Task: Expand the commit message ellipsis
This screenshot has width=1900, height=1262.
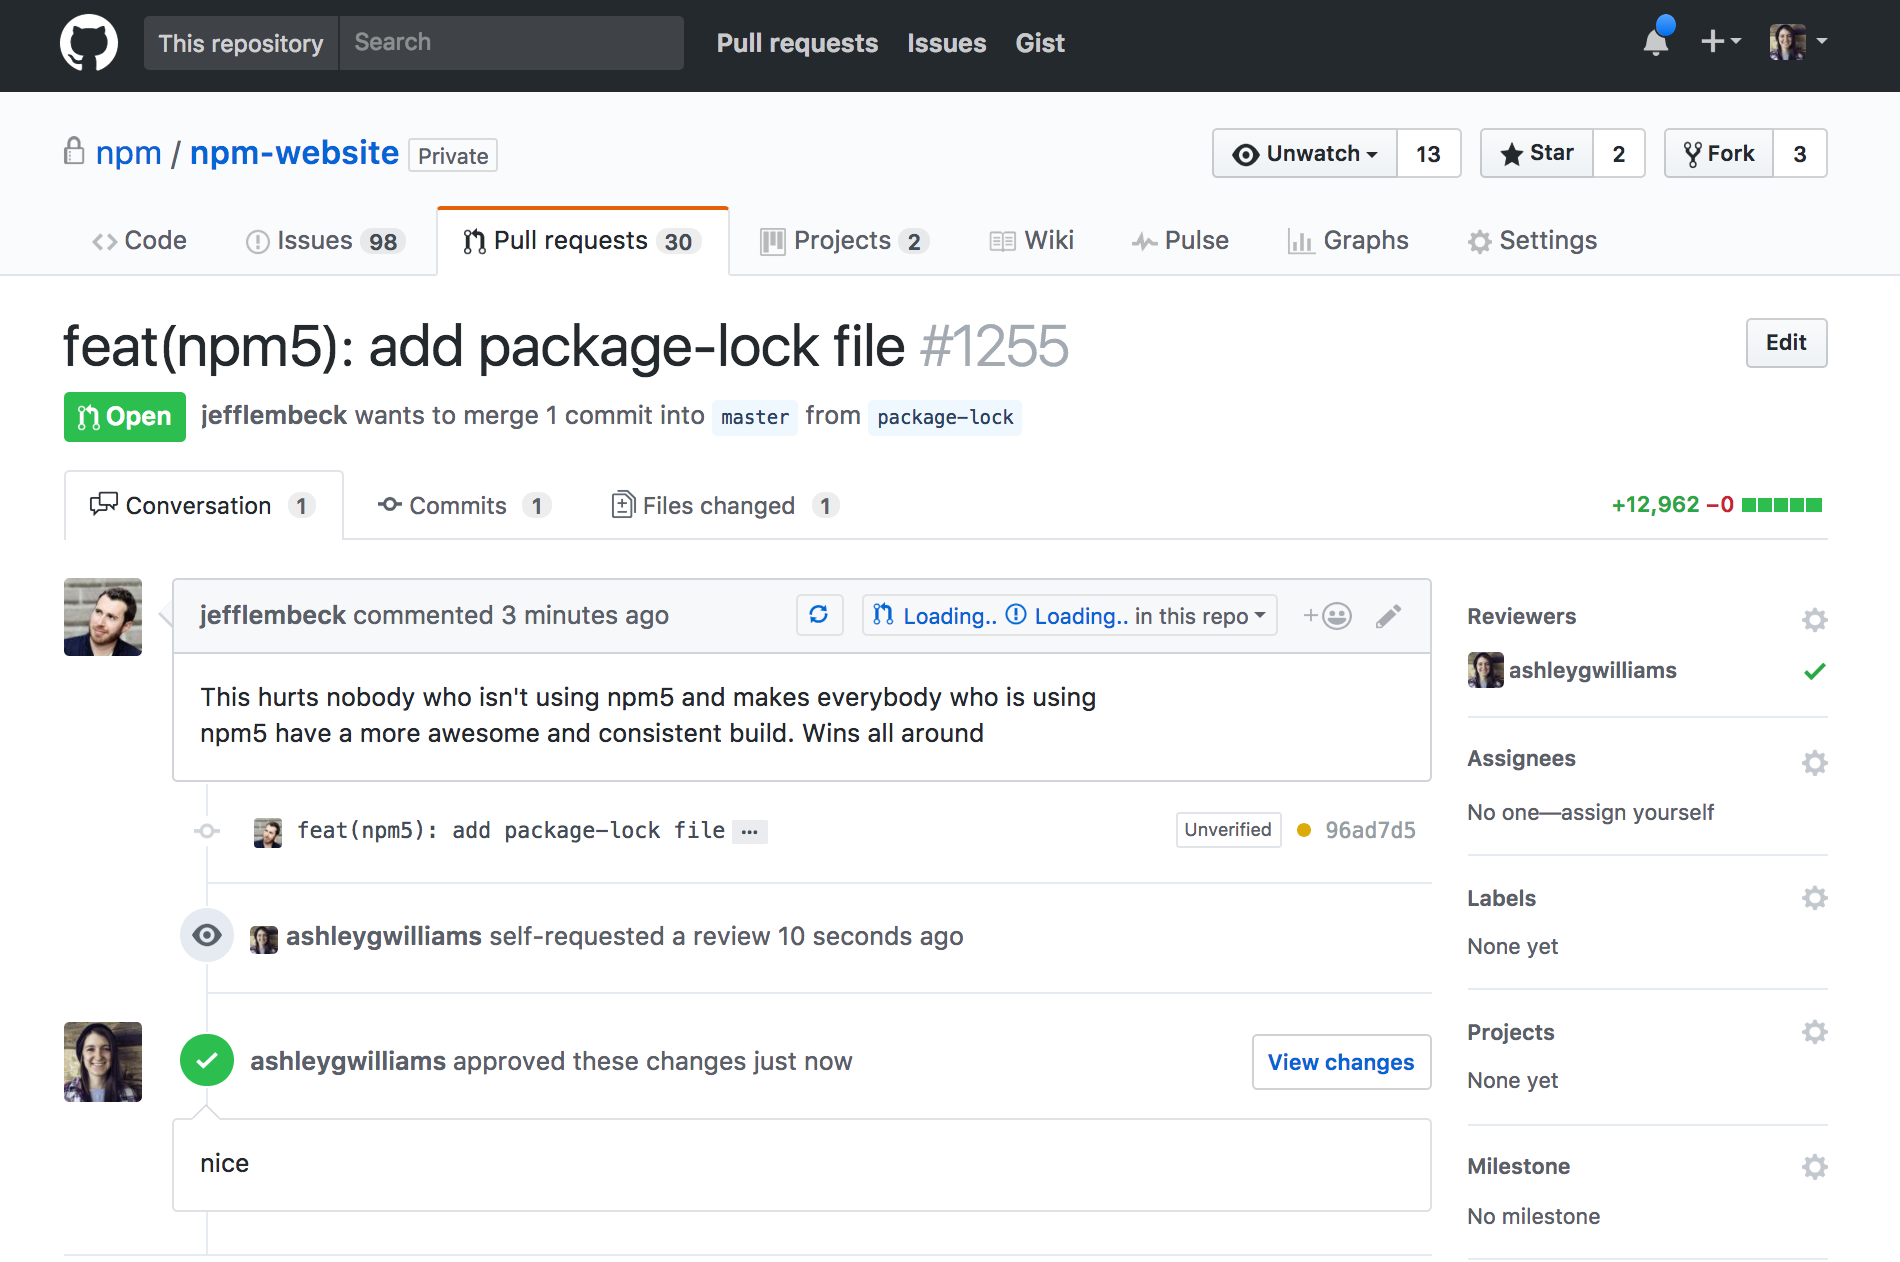Action: pos(749,832)
